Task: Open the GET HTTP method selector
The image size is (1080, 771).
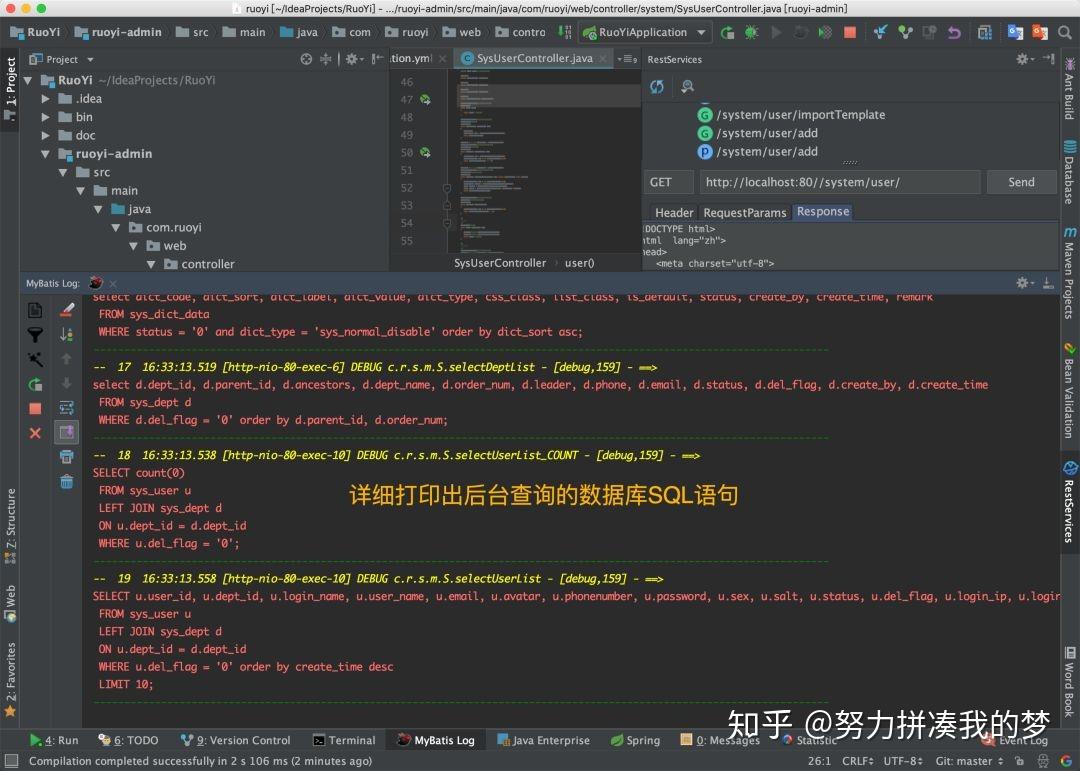Action: (x=669, y=182)
